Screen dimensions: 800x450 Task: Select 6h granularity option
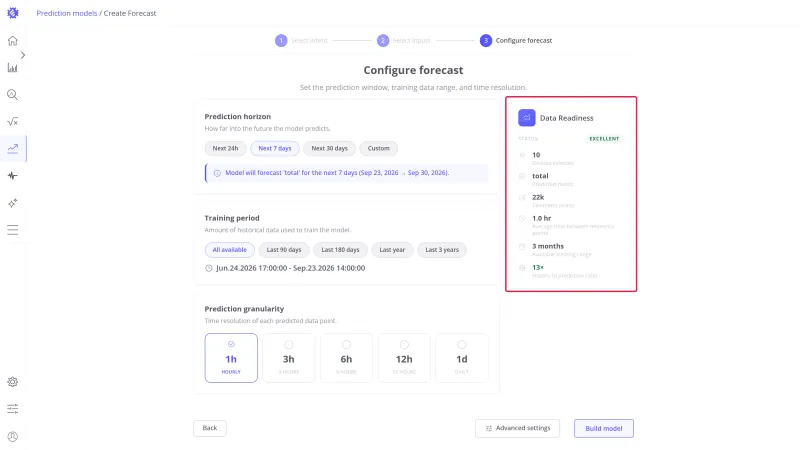click(x=346, y=358)
